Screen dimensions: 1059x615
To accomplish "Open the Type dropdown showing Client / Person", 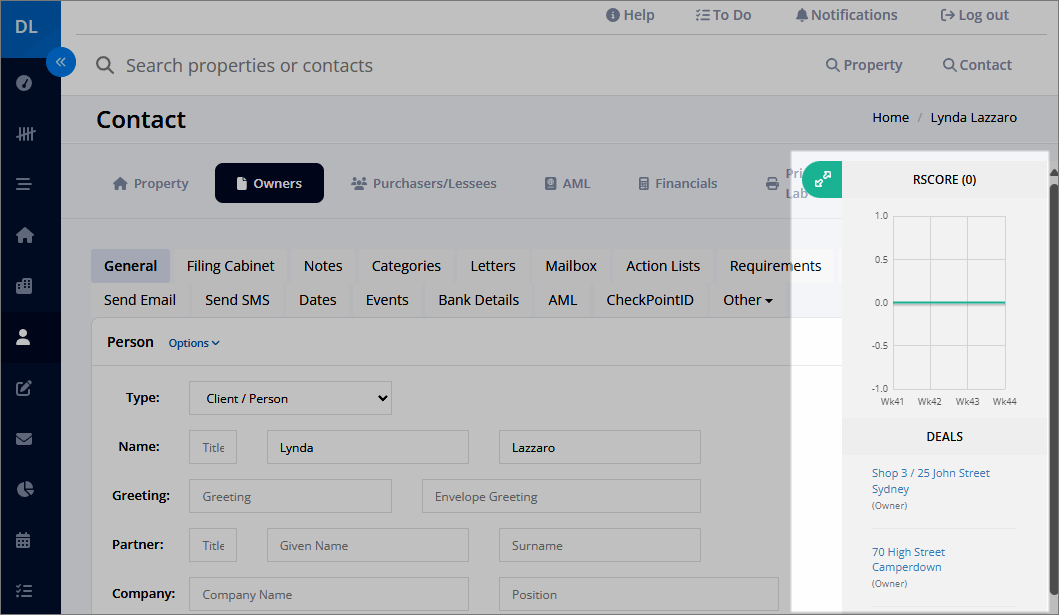I will tap(290, 398).
